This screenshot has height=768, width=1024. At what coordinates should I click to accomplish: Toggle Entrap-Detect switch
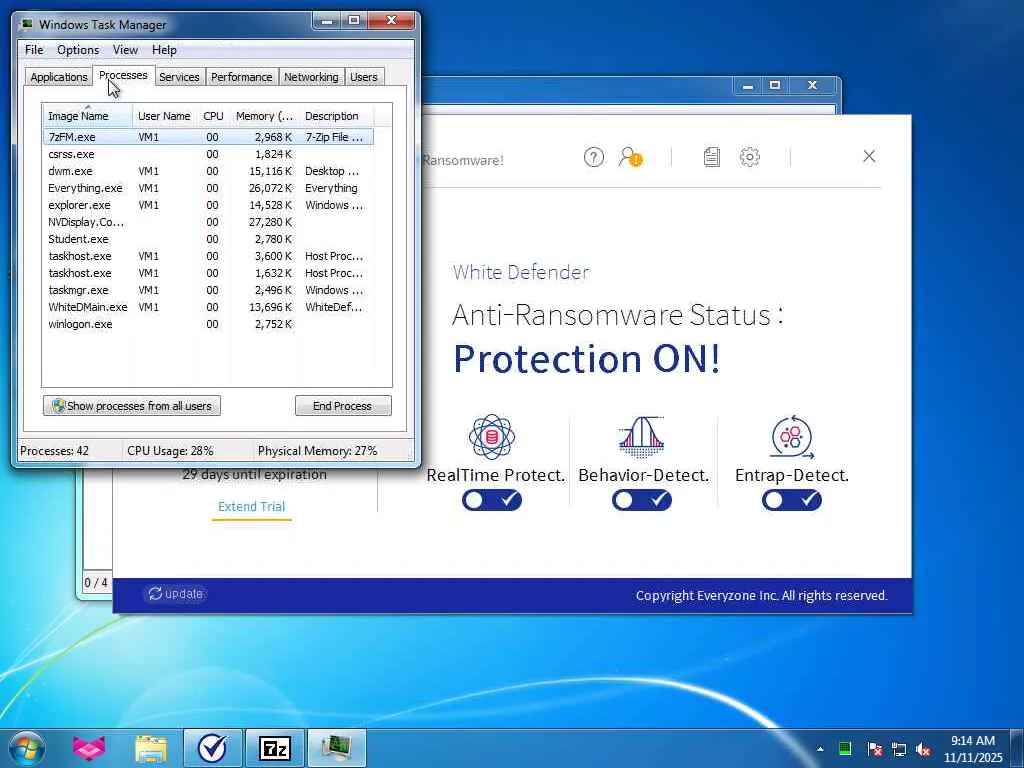(792, 500)
